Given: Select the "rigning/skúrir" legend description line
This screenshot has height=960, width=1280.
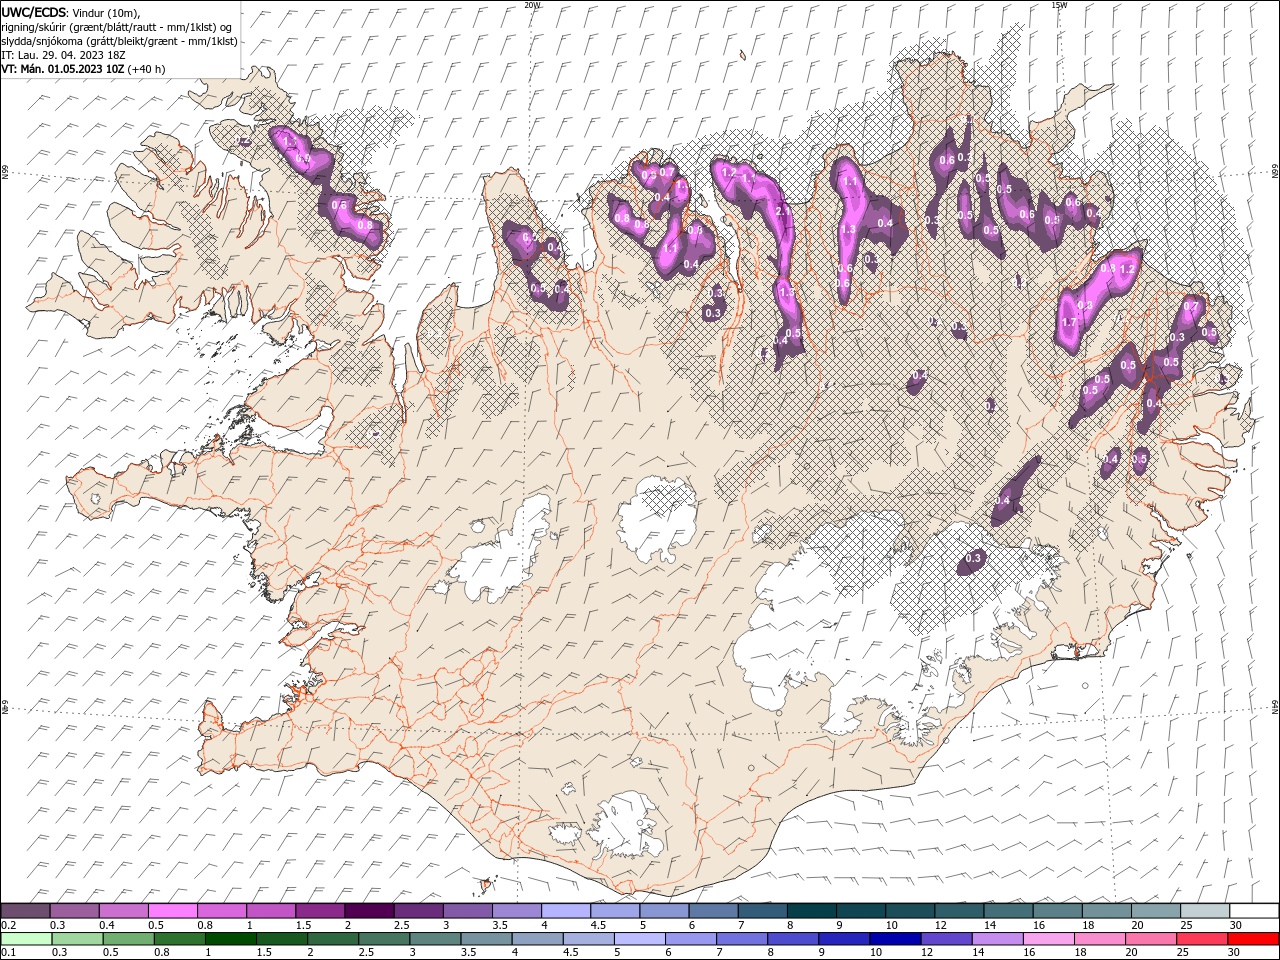Looking at the screenshot, I should 117,27.
